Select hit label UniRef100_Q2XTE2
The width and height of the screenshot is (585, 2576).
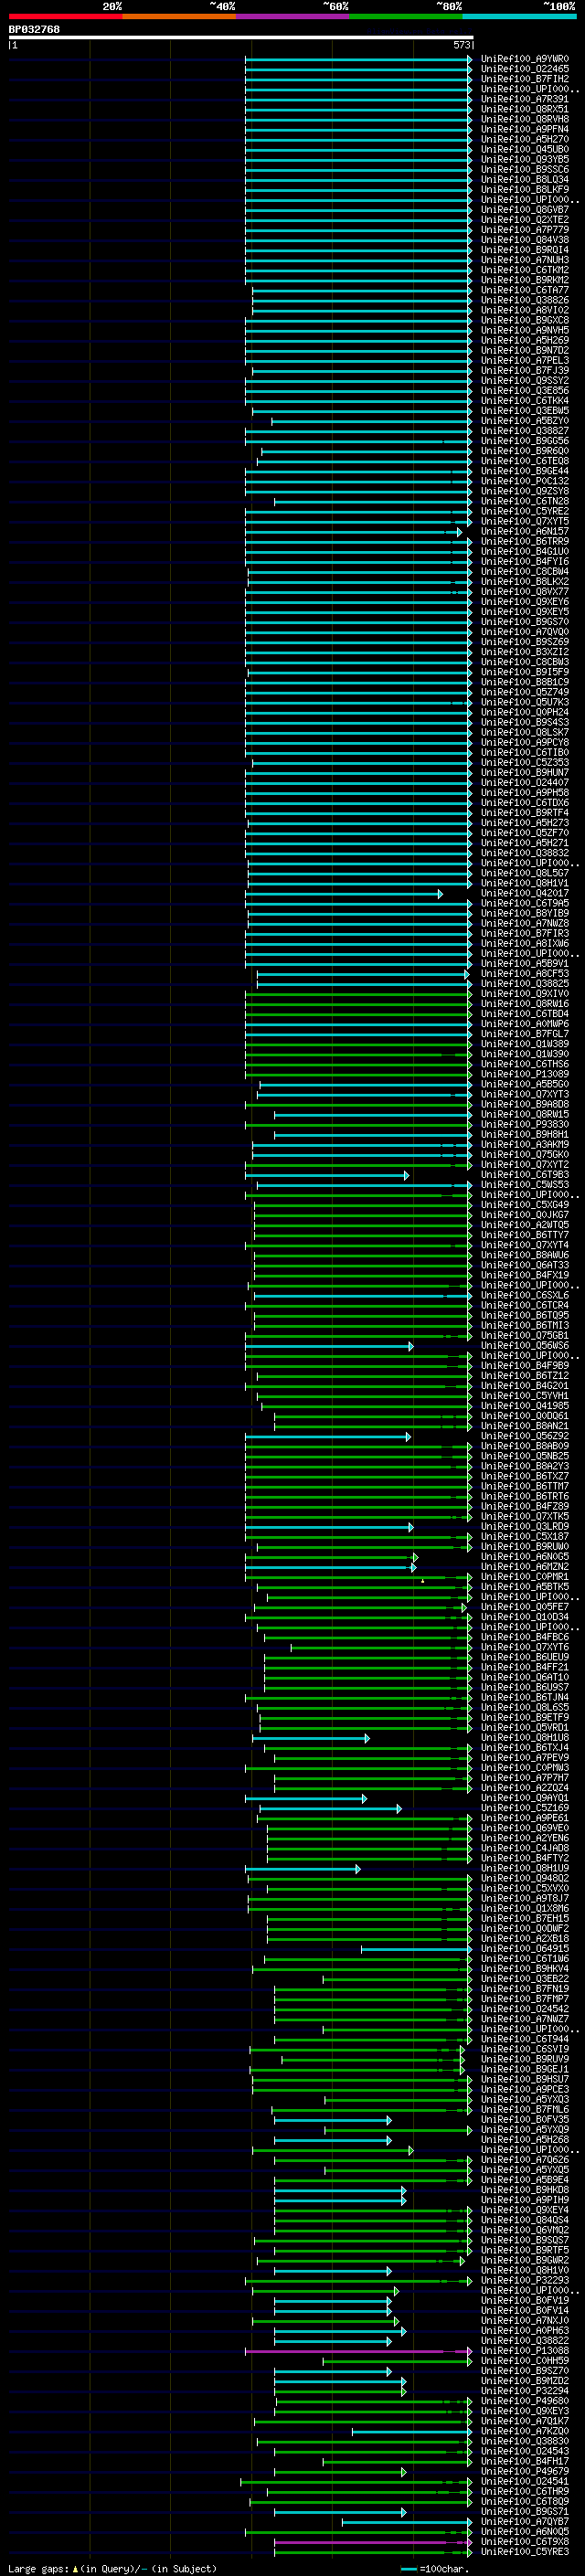524,220
